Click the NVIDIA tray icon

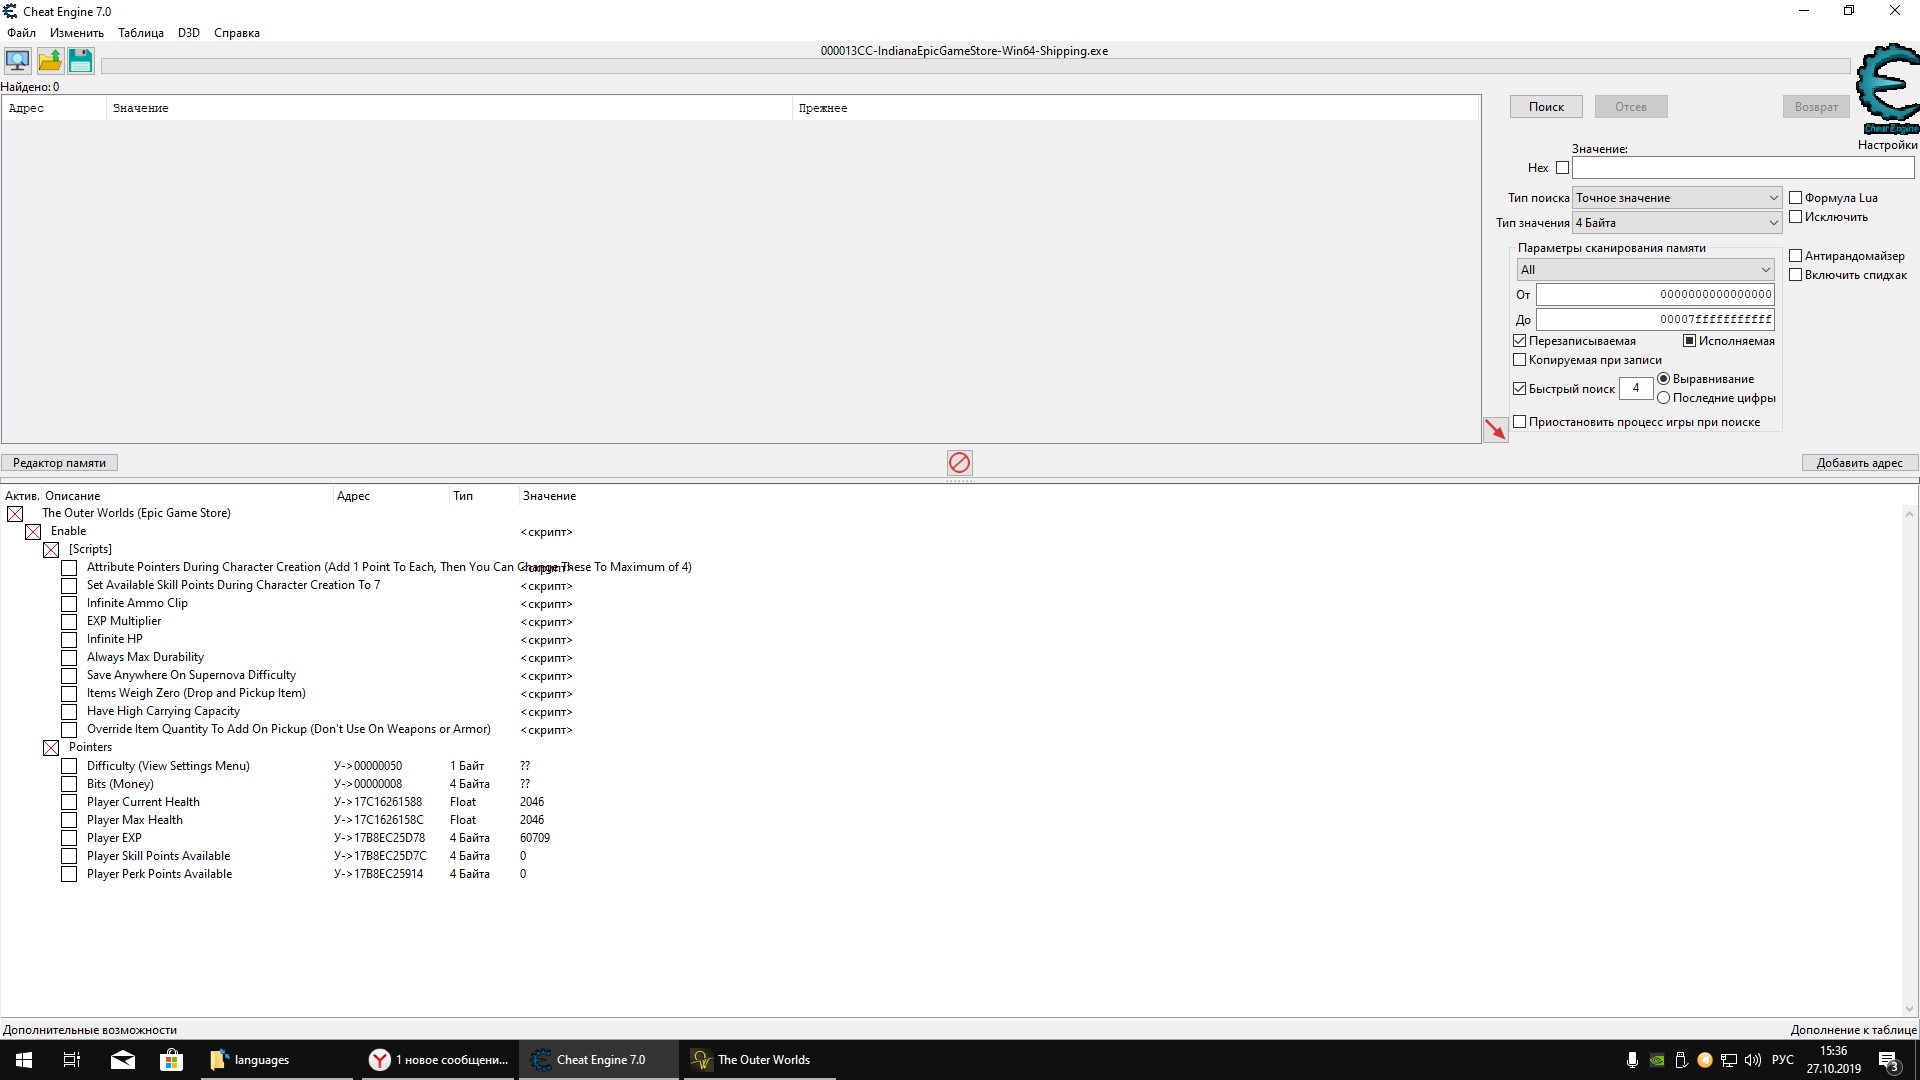coord(1657,1060)
